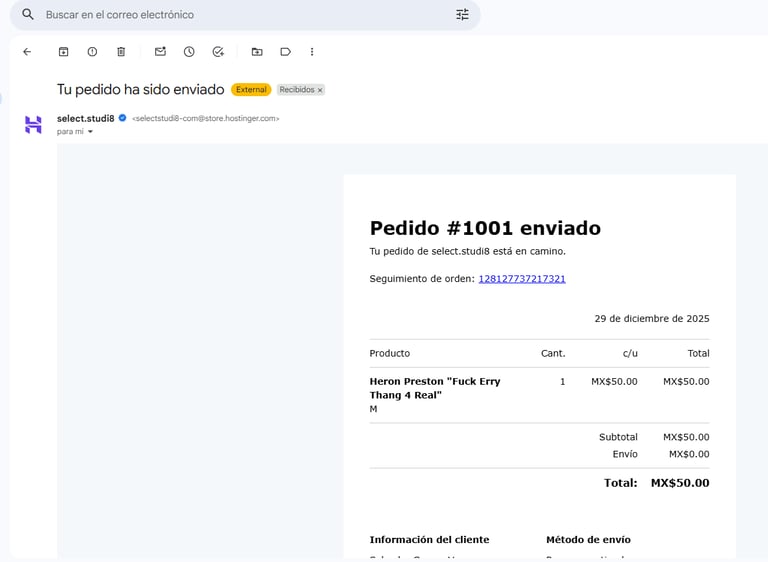Delete this email with trash icon
This screenshot has height=562, width=768.
click(x=121, y=51)
